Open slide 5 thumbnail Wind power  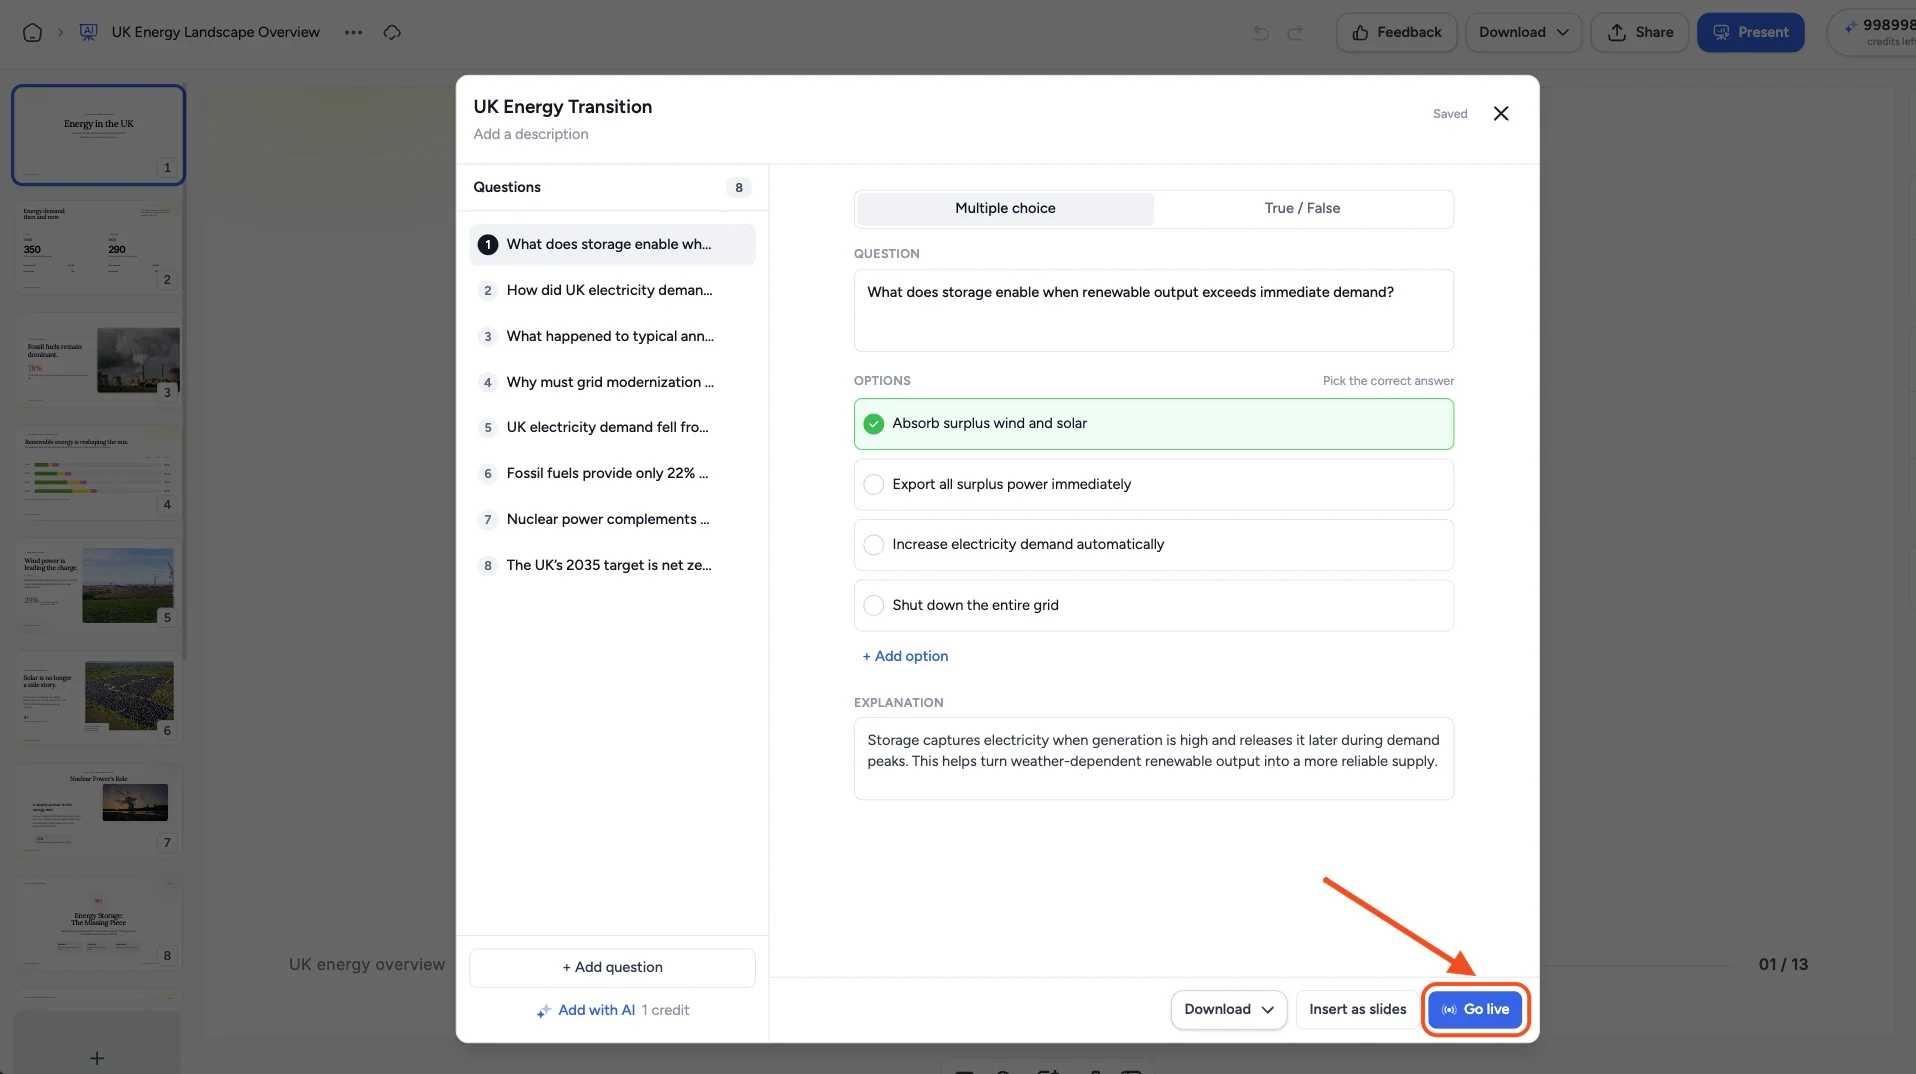(x=98, y=585)
